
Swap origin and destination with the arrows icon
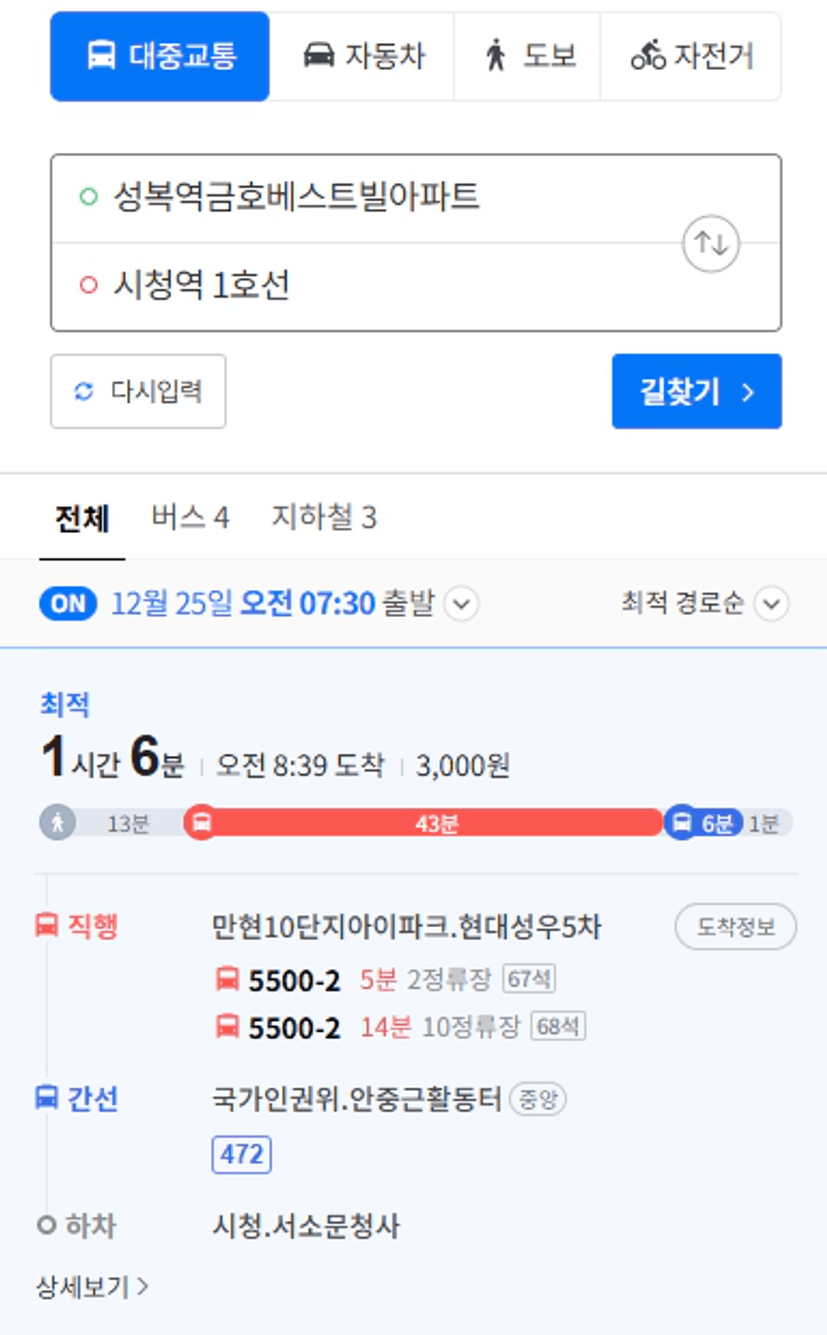pyautogui.click(x=711, y=243)
